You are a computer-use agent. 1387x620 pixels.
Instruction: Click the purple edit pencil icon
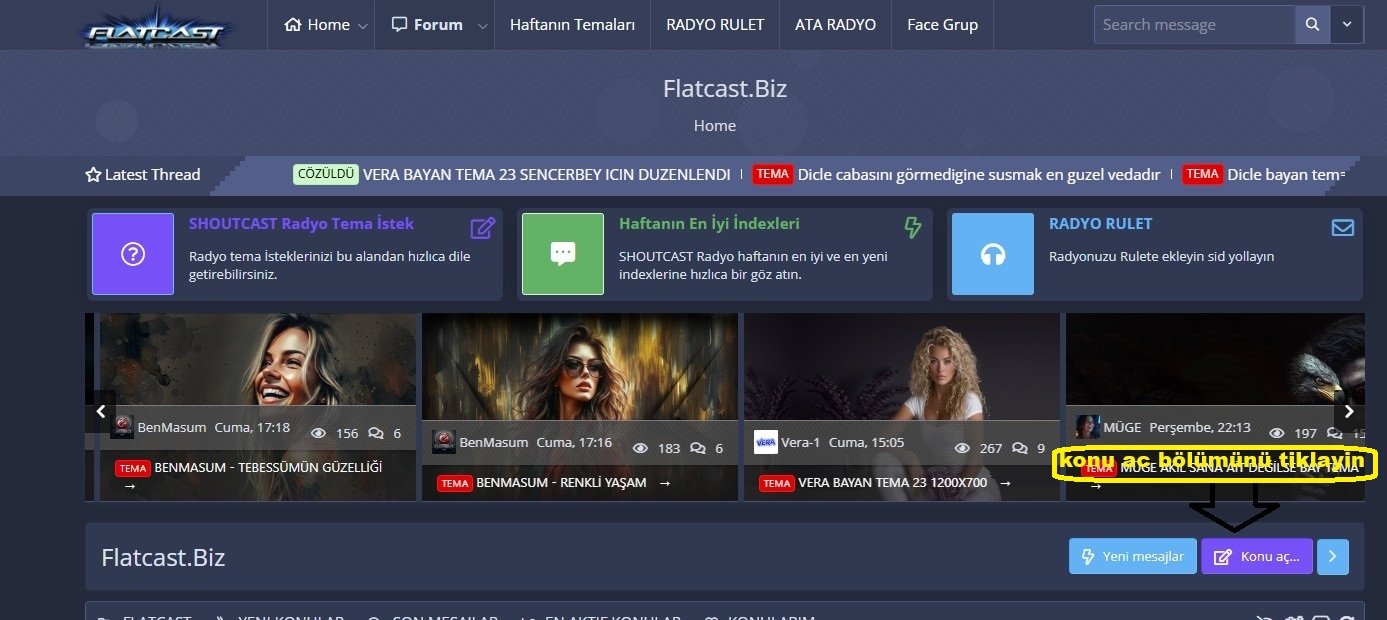482,228
